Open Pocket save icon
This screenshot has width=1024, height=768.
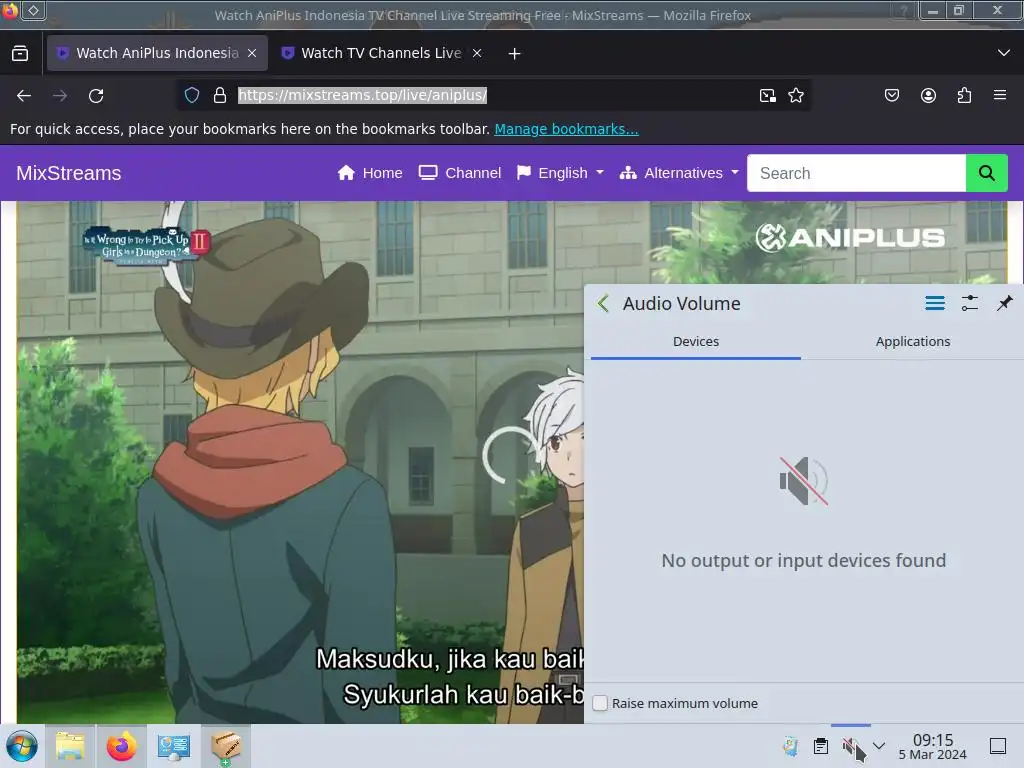point(892,96)
